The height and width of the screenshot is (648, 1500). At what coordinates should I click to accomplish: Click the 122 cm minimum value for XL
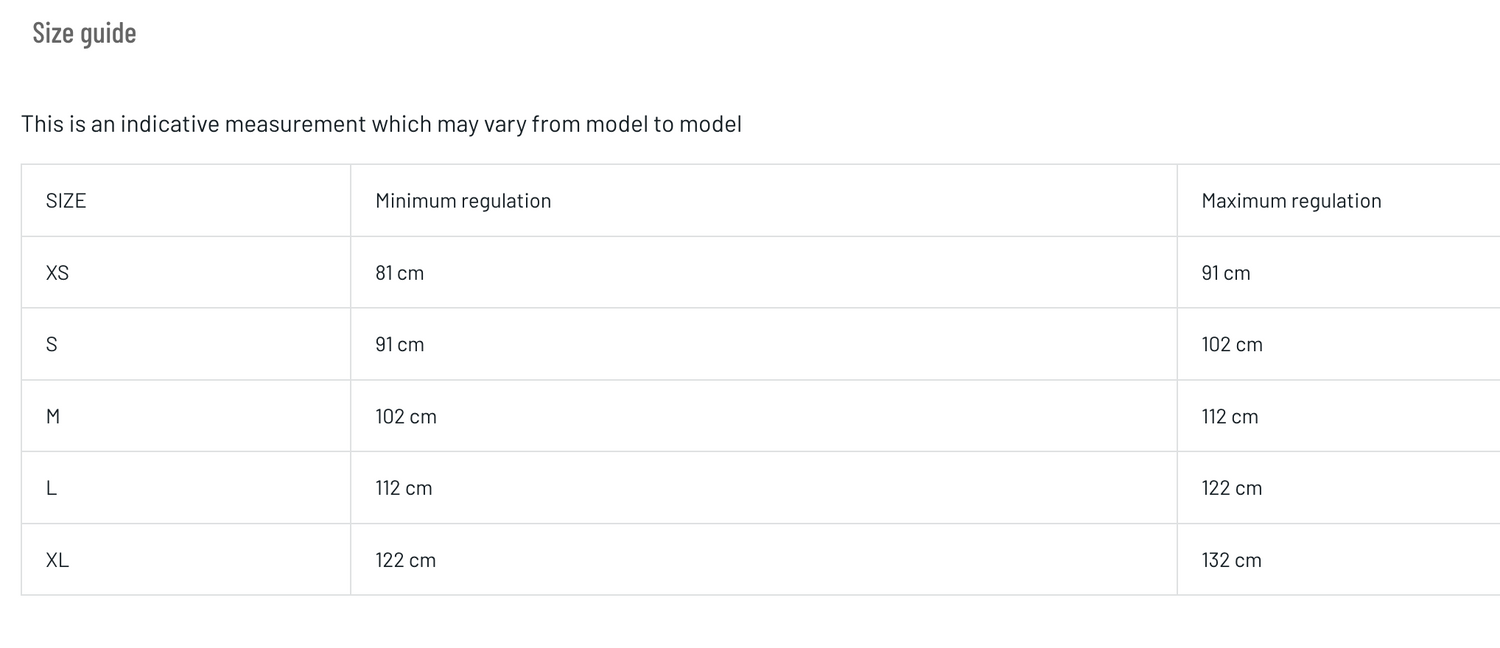[x=406, y=560]
